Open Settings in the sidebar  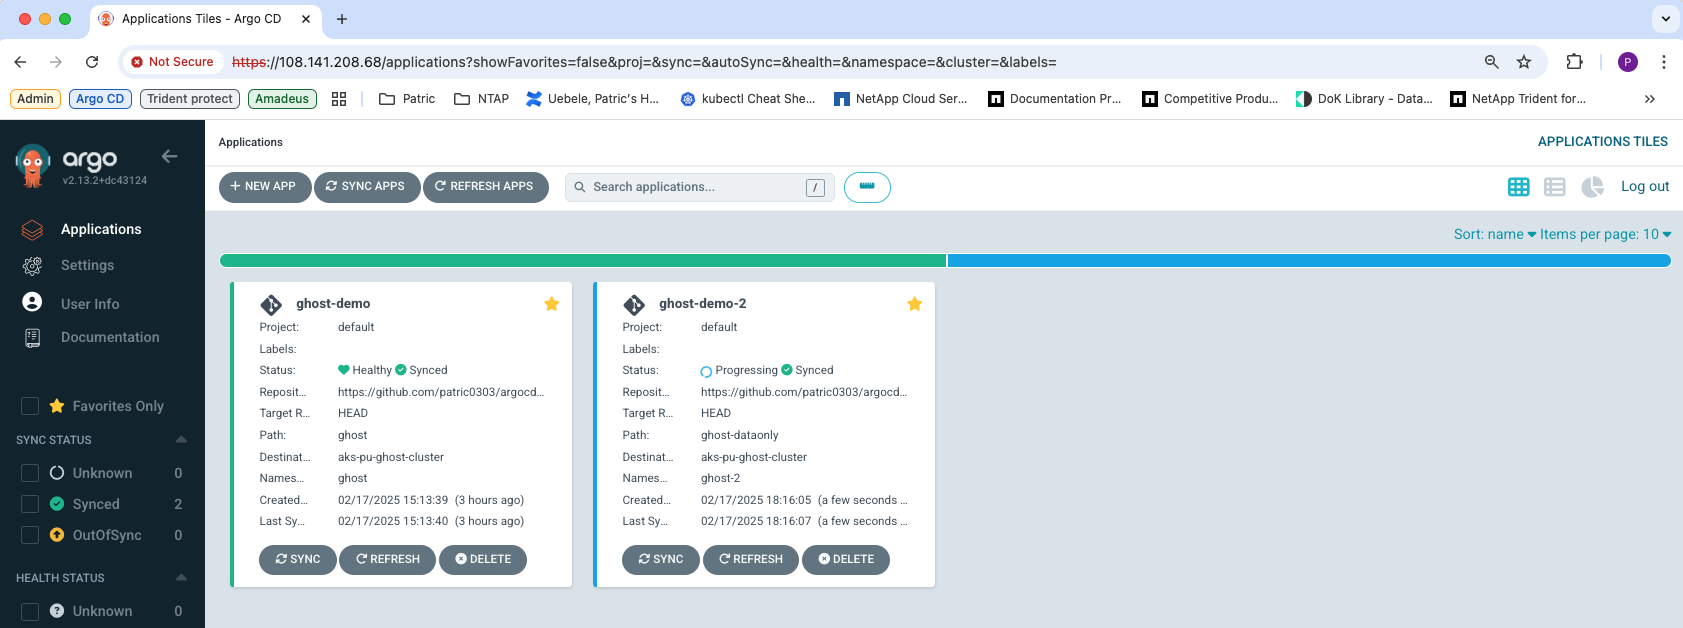[x=87, y=265]
